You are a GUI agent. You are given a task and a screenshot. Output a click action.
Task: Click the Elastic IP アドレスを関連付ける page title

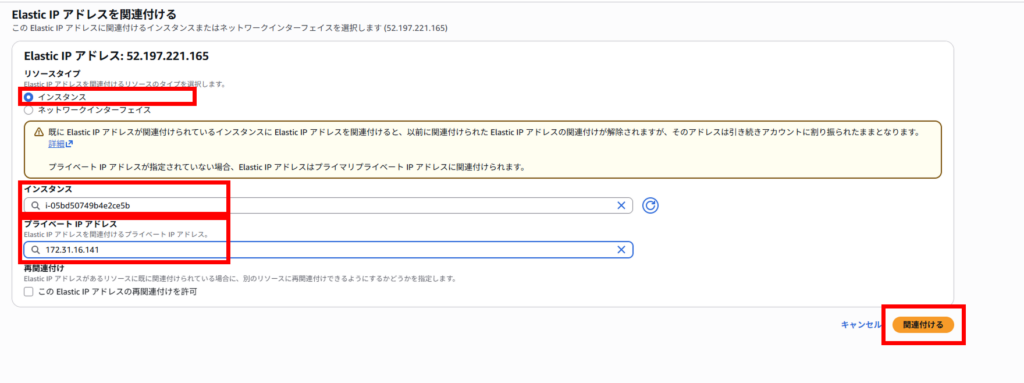click(95, 14)
